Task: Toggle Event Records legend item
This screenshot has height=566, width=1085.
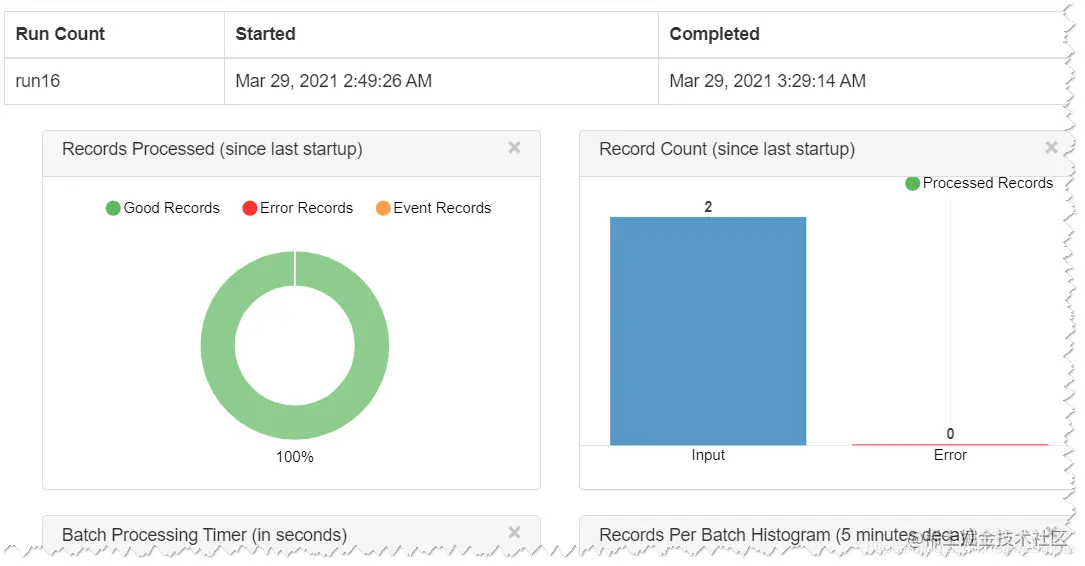Action: [433, 208]
